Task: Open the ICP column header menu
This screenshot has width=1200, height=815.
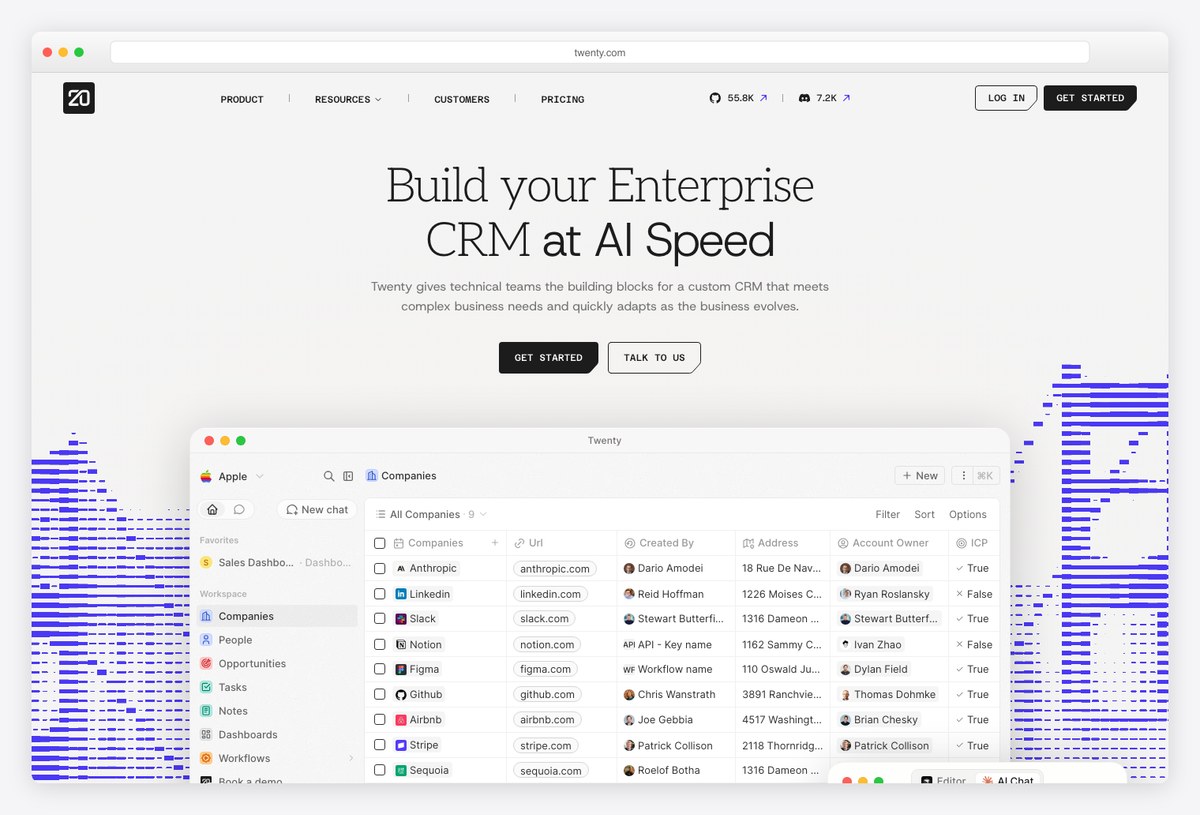Action: 975,543
